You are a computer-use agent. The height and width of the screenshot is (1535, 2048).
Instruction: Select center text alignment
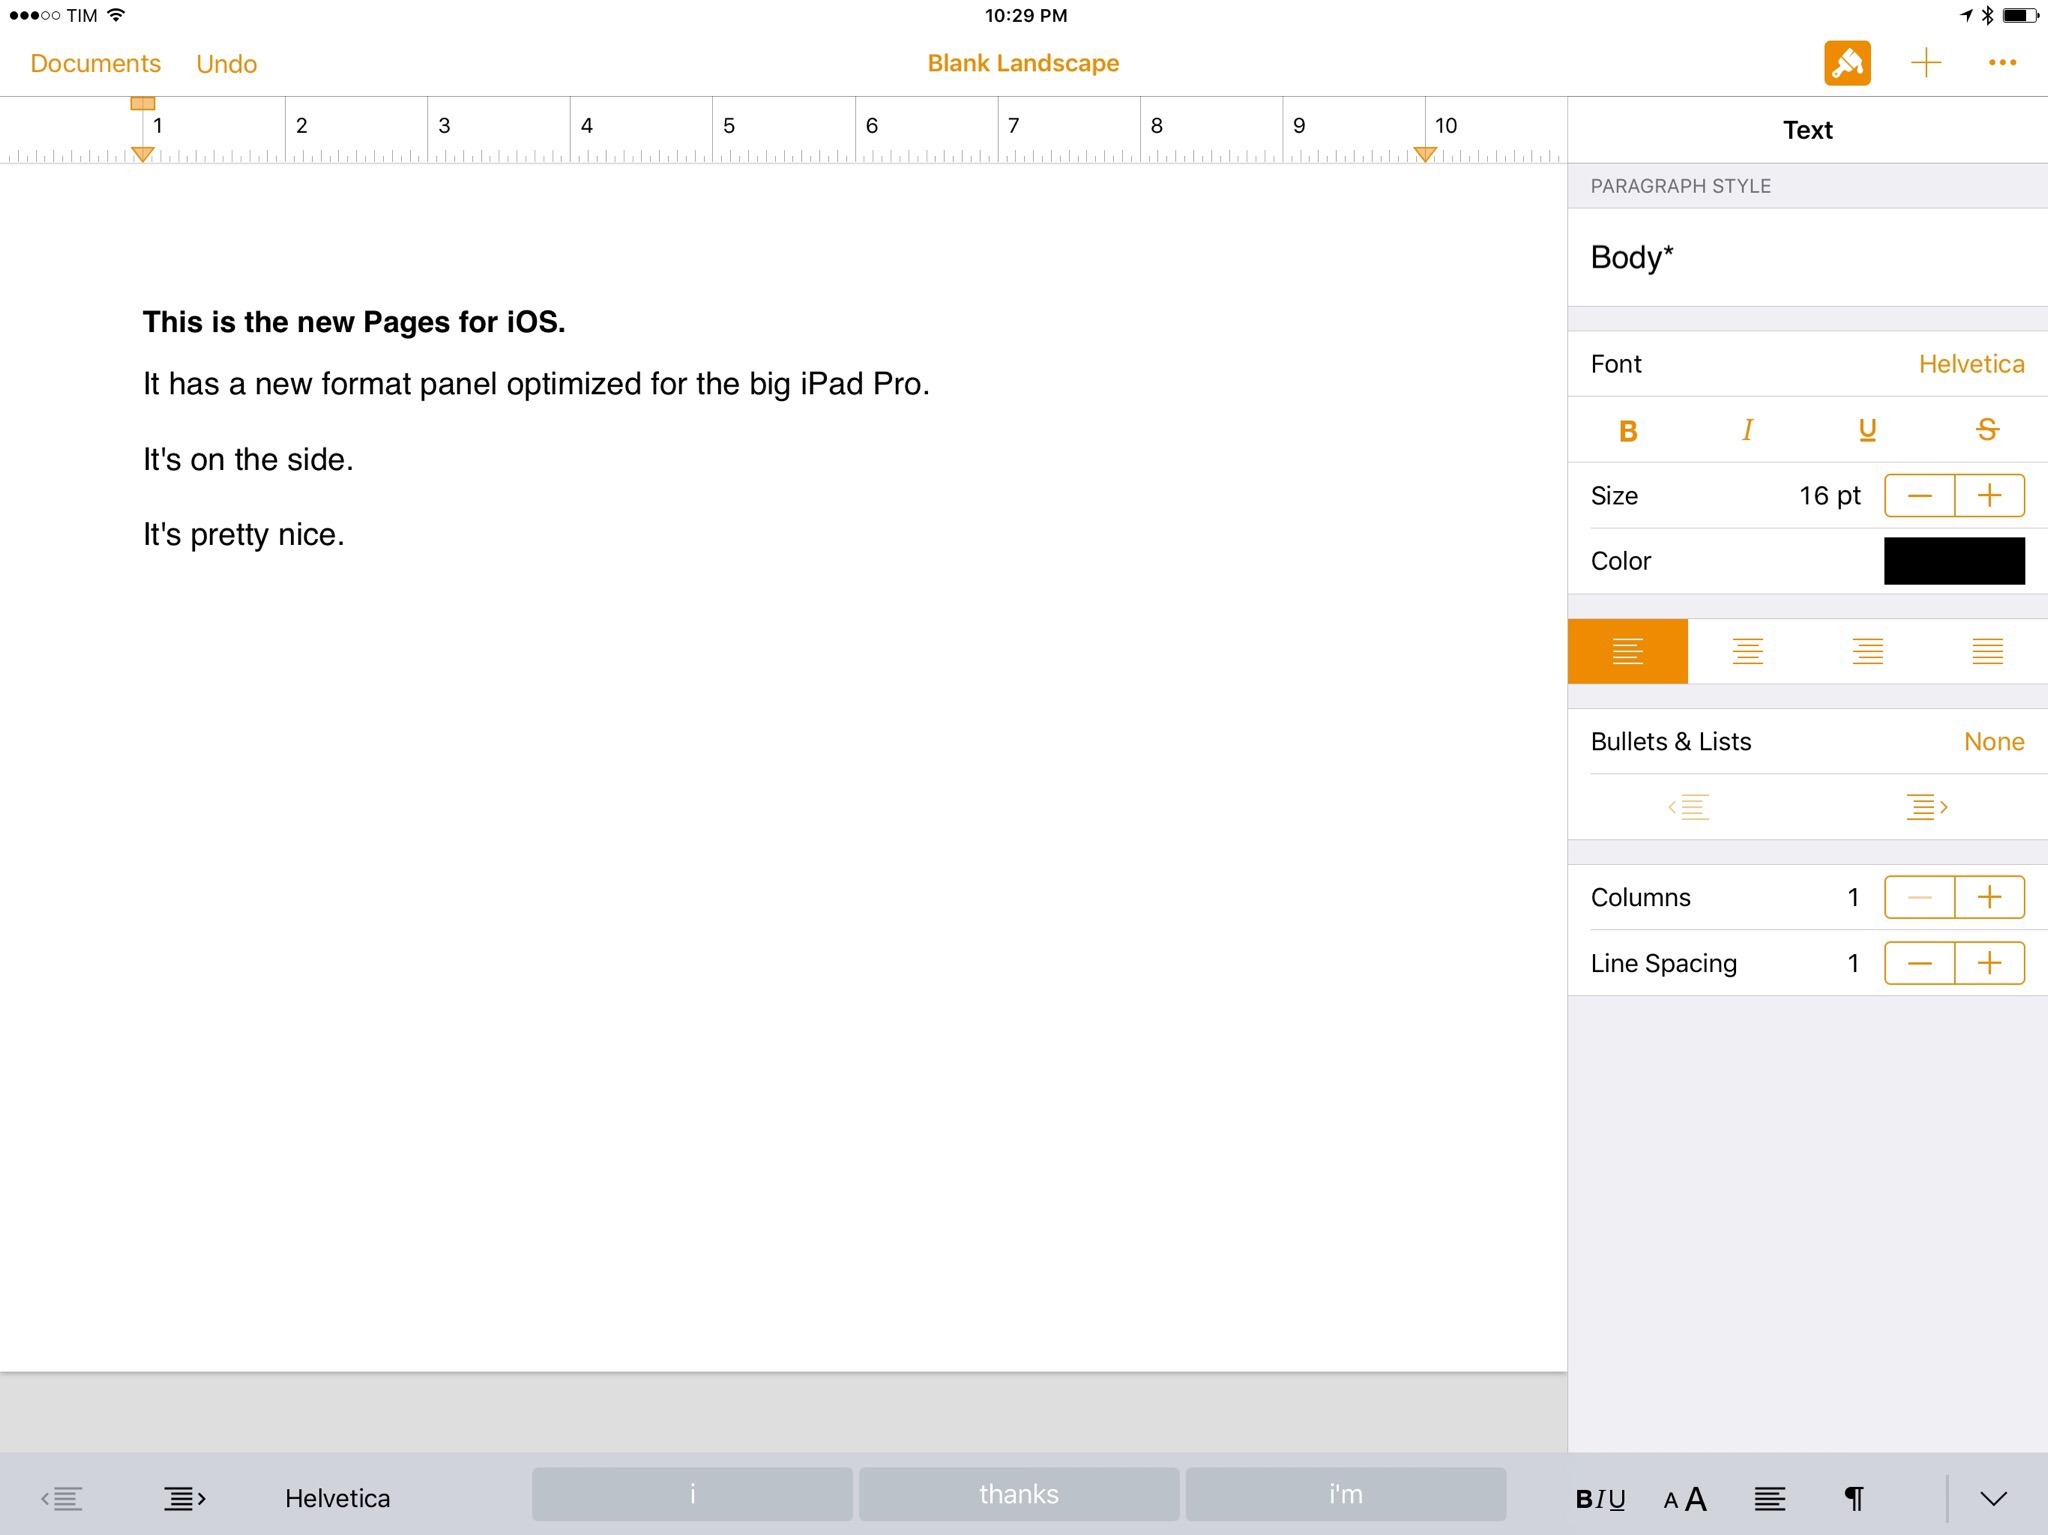[1748, 652]
